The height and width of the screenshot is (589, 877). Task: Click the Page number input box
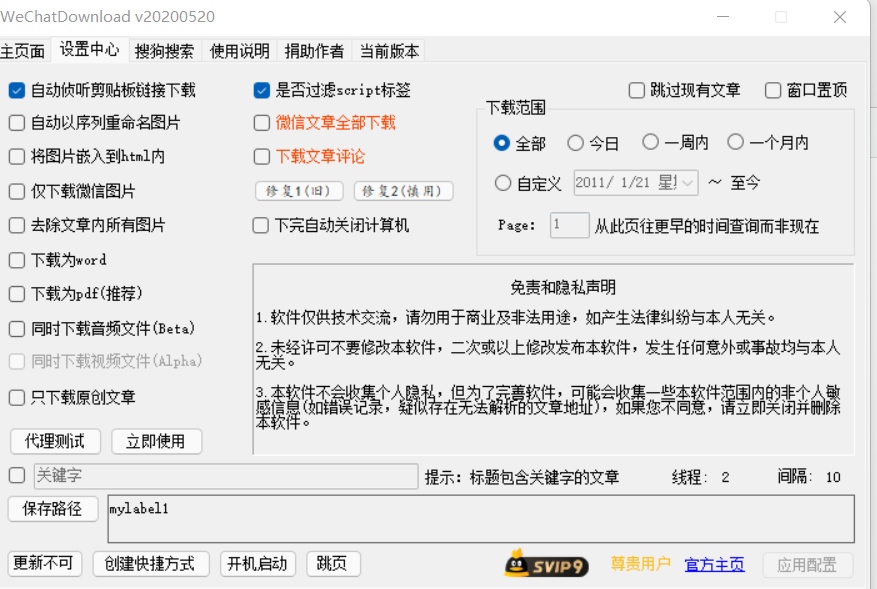[x=569, y=225]
